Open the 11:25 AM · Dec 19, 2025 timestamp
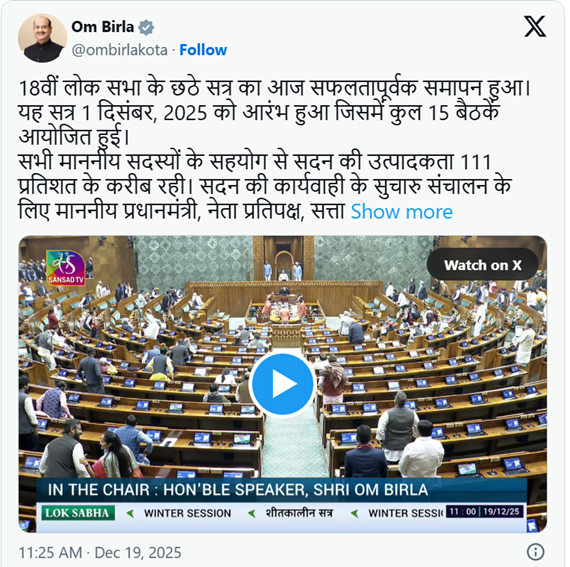 click(x=100, y=553)
